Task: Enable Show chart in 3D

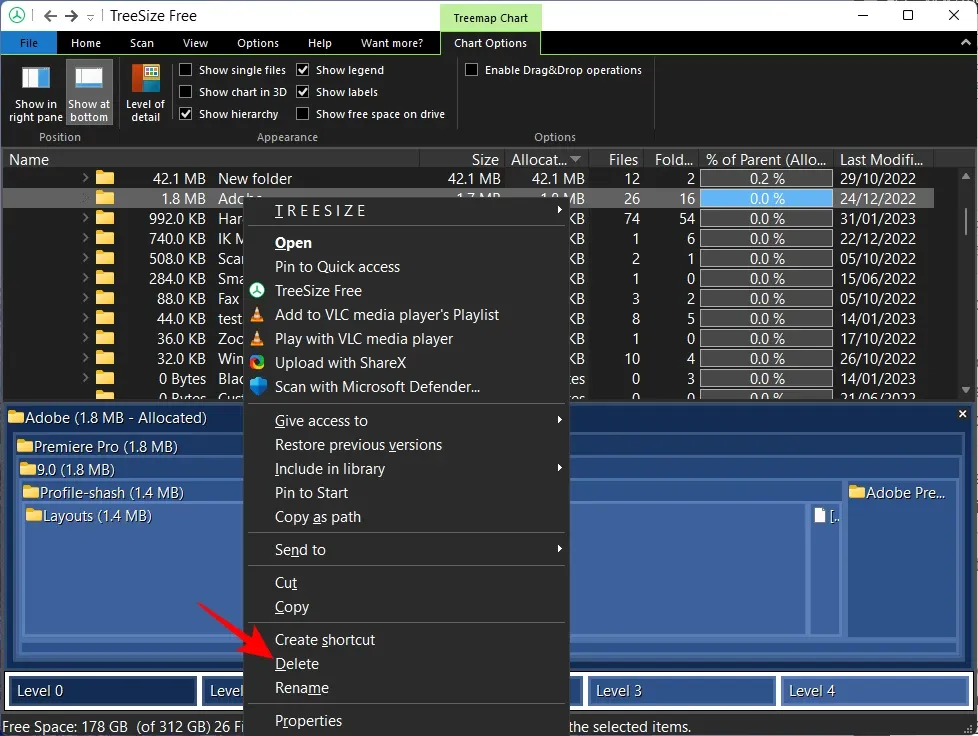Action: point(185,91)
